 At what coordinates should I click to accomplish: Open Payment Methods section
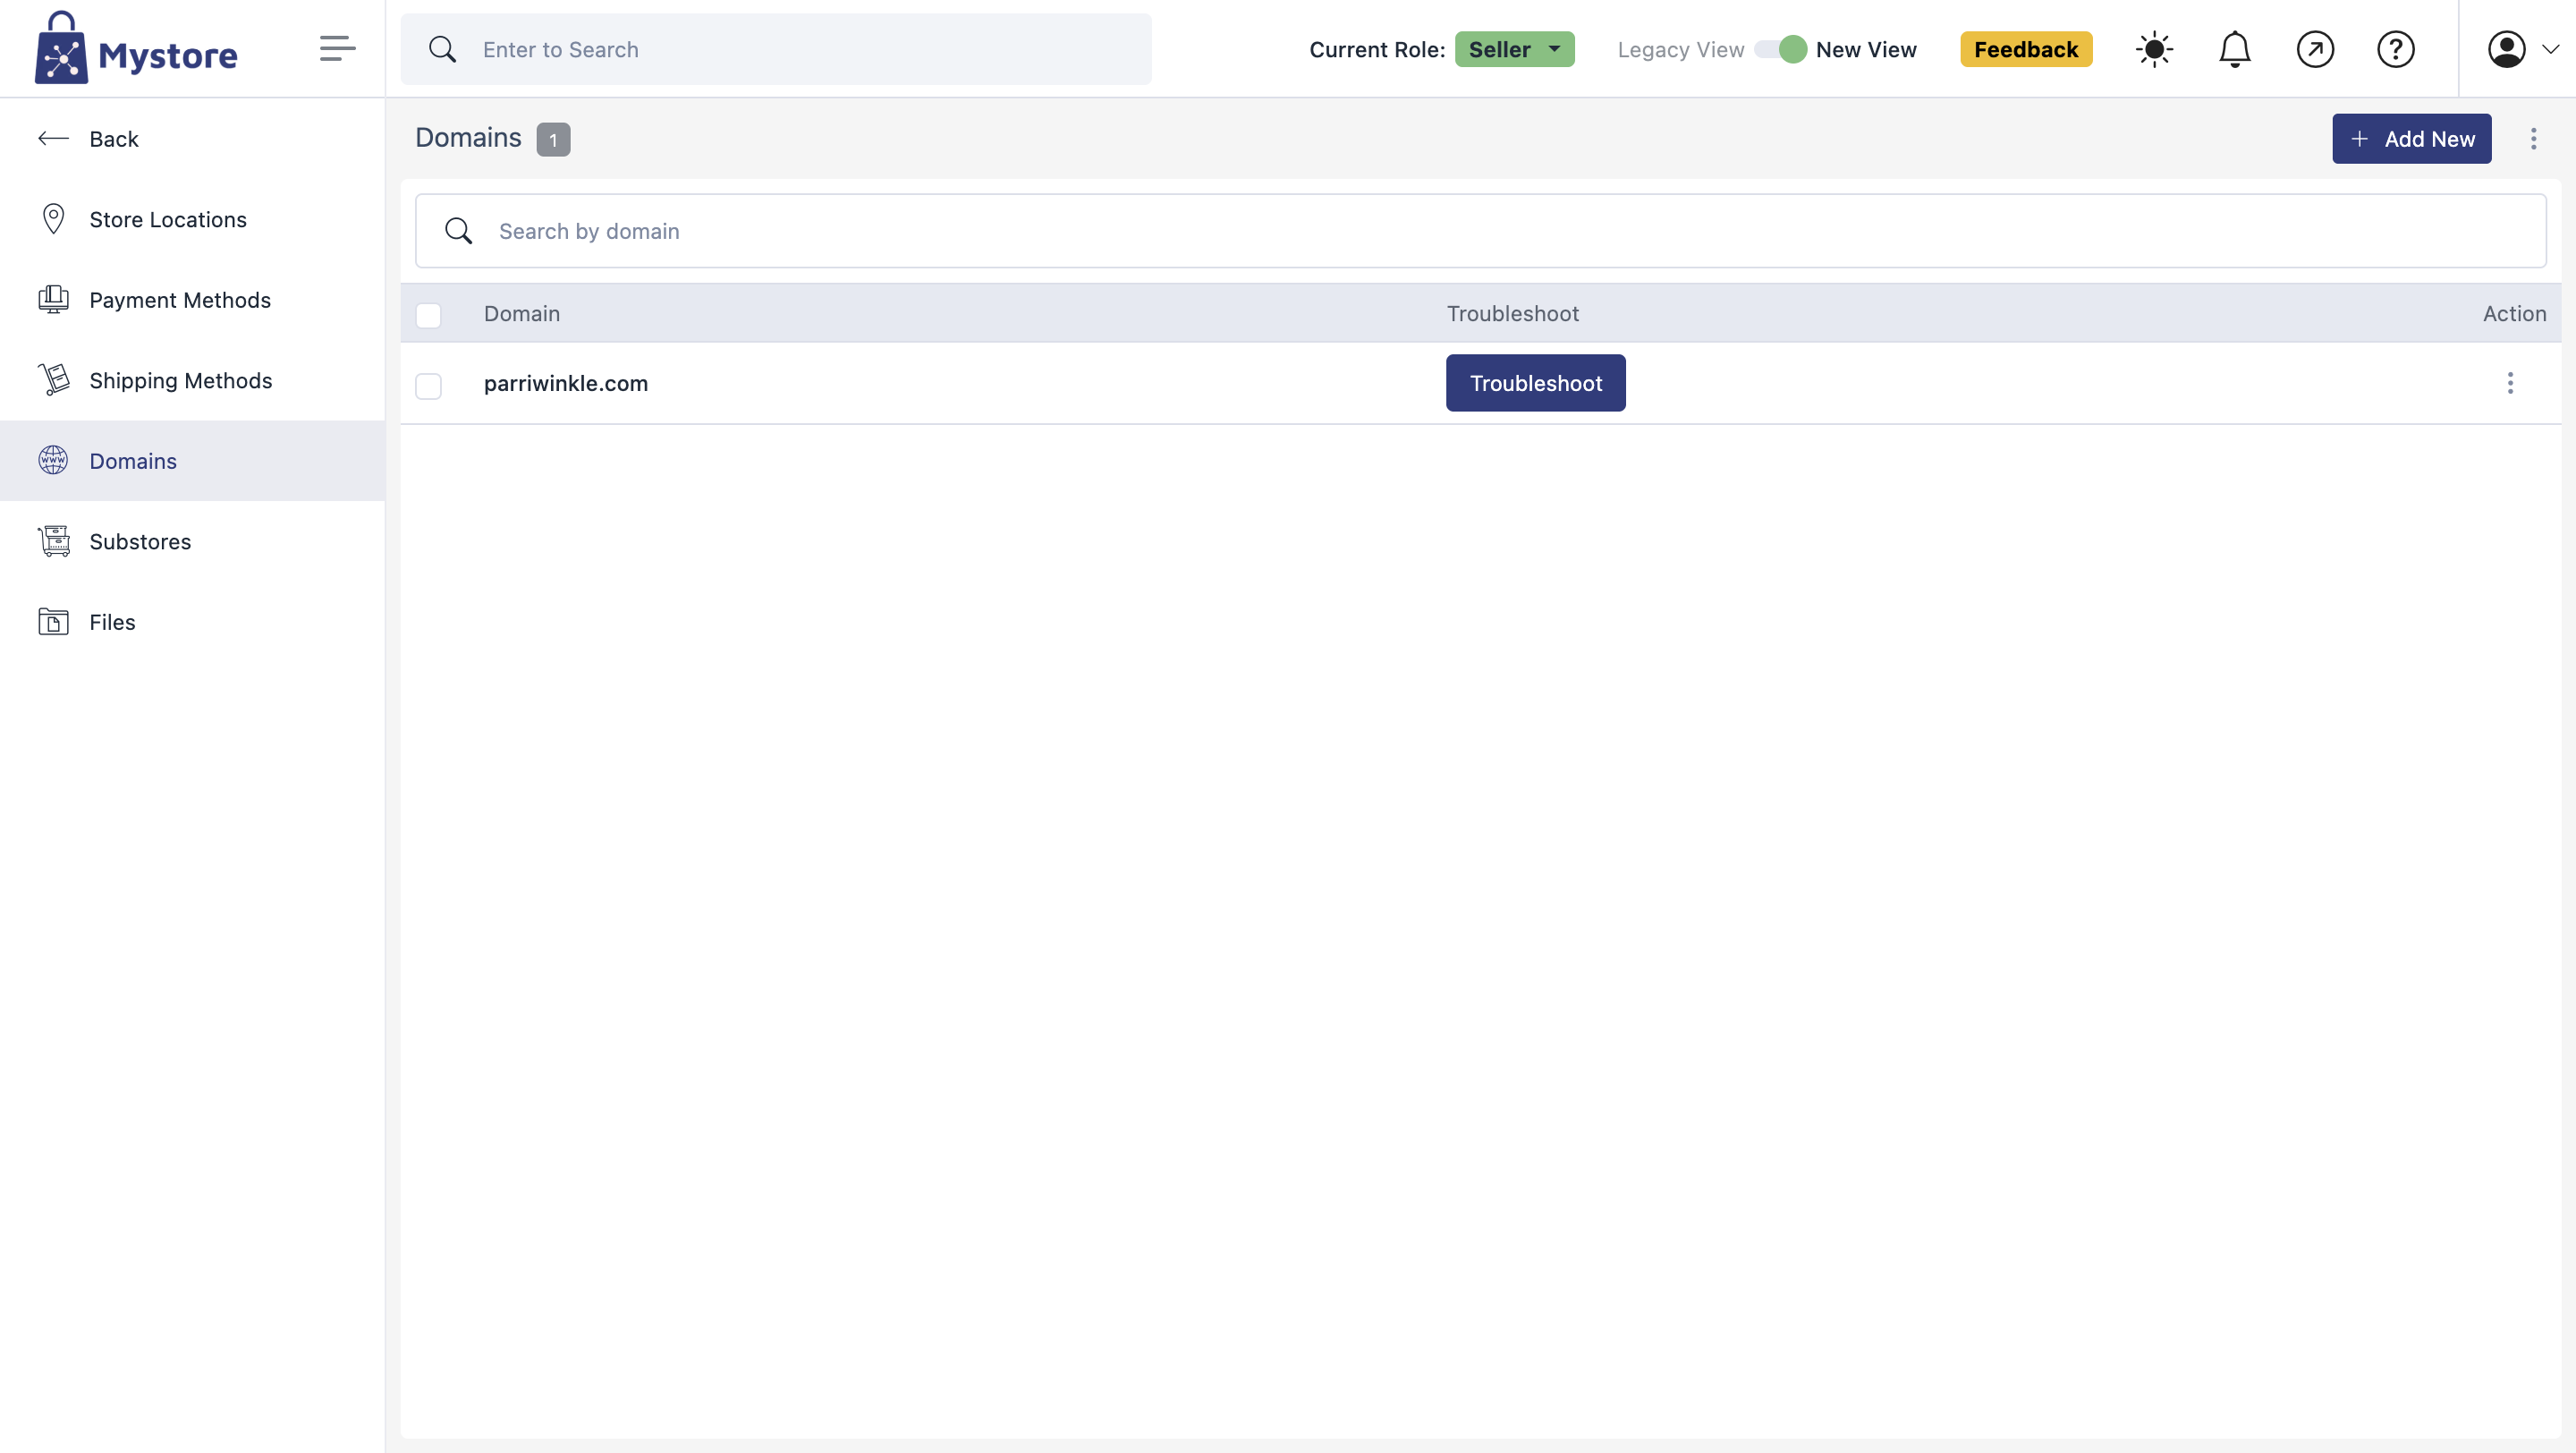[x=192, y=300]
